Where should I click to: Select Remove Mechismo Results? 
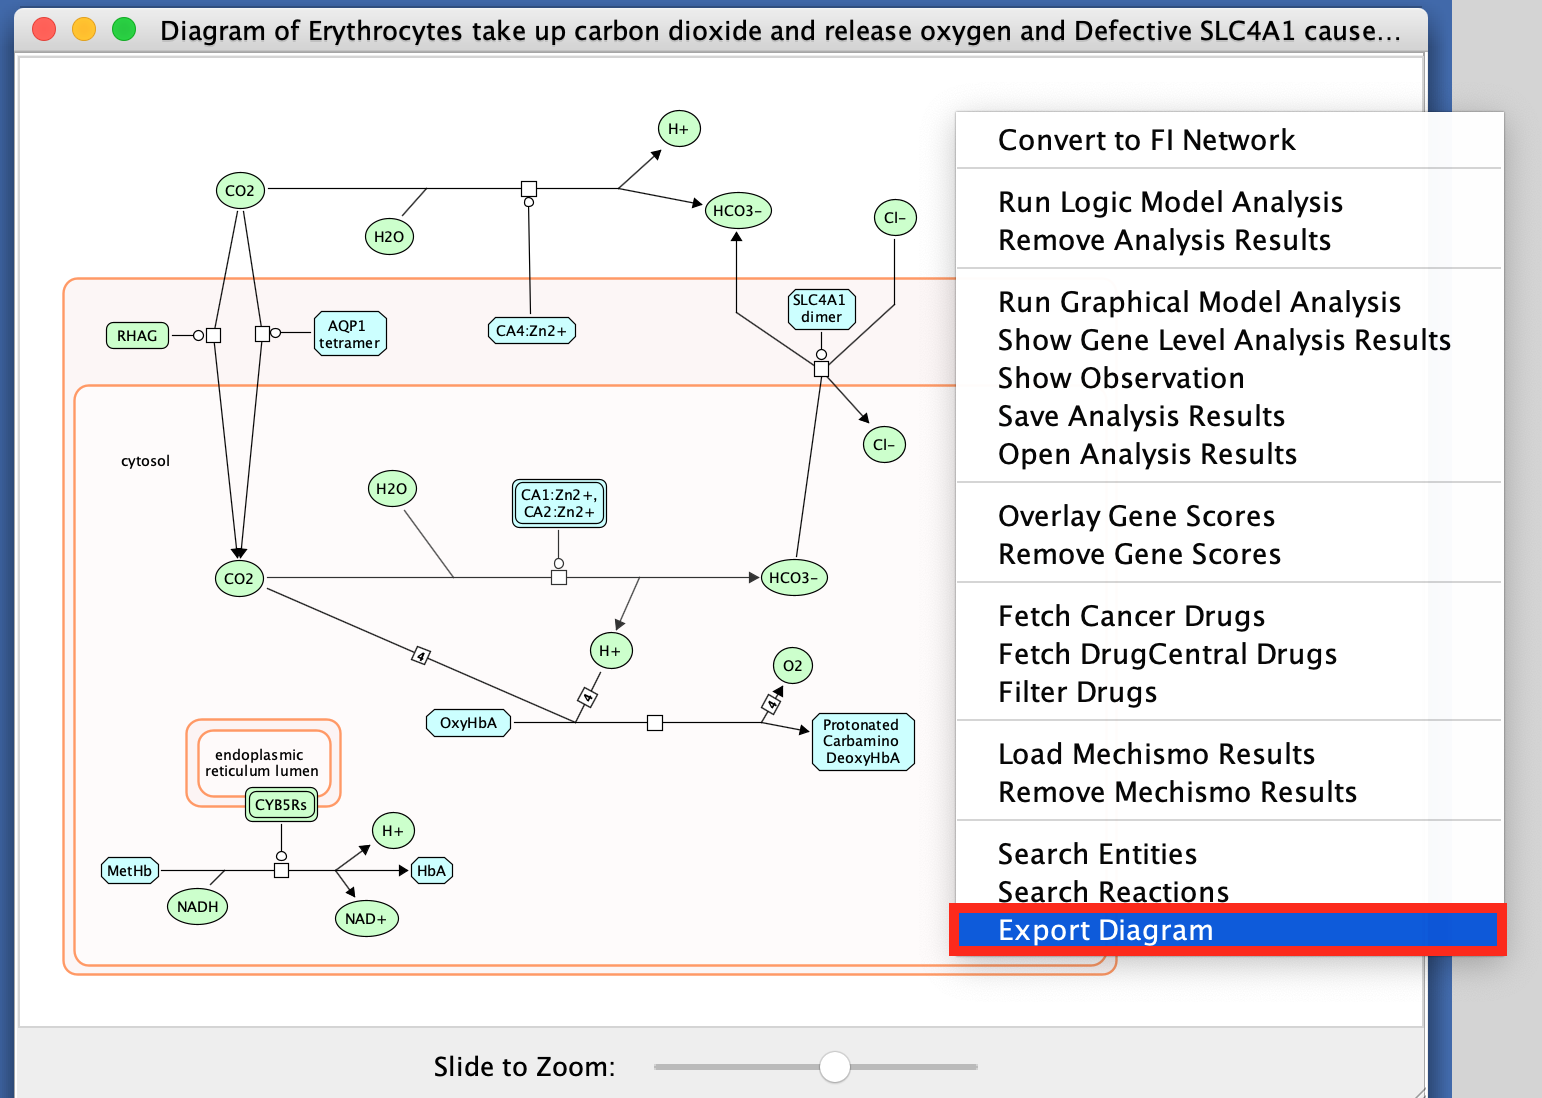(x=1230, y=792)
